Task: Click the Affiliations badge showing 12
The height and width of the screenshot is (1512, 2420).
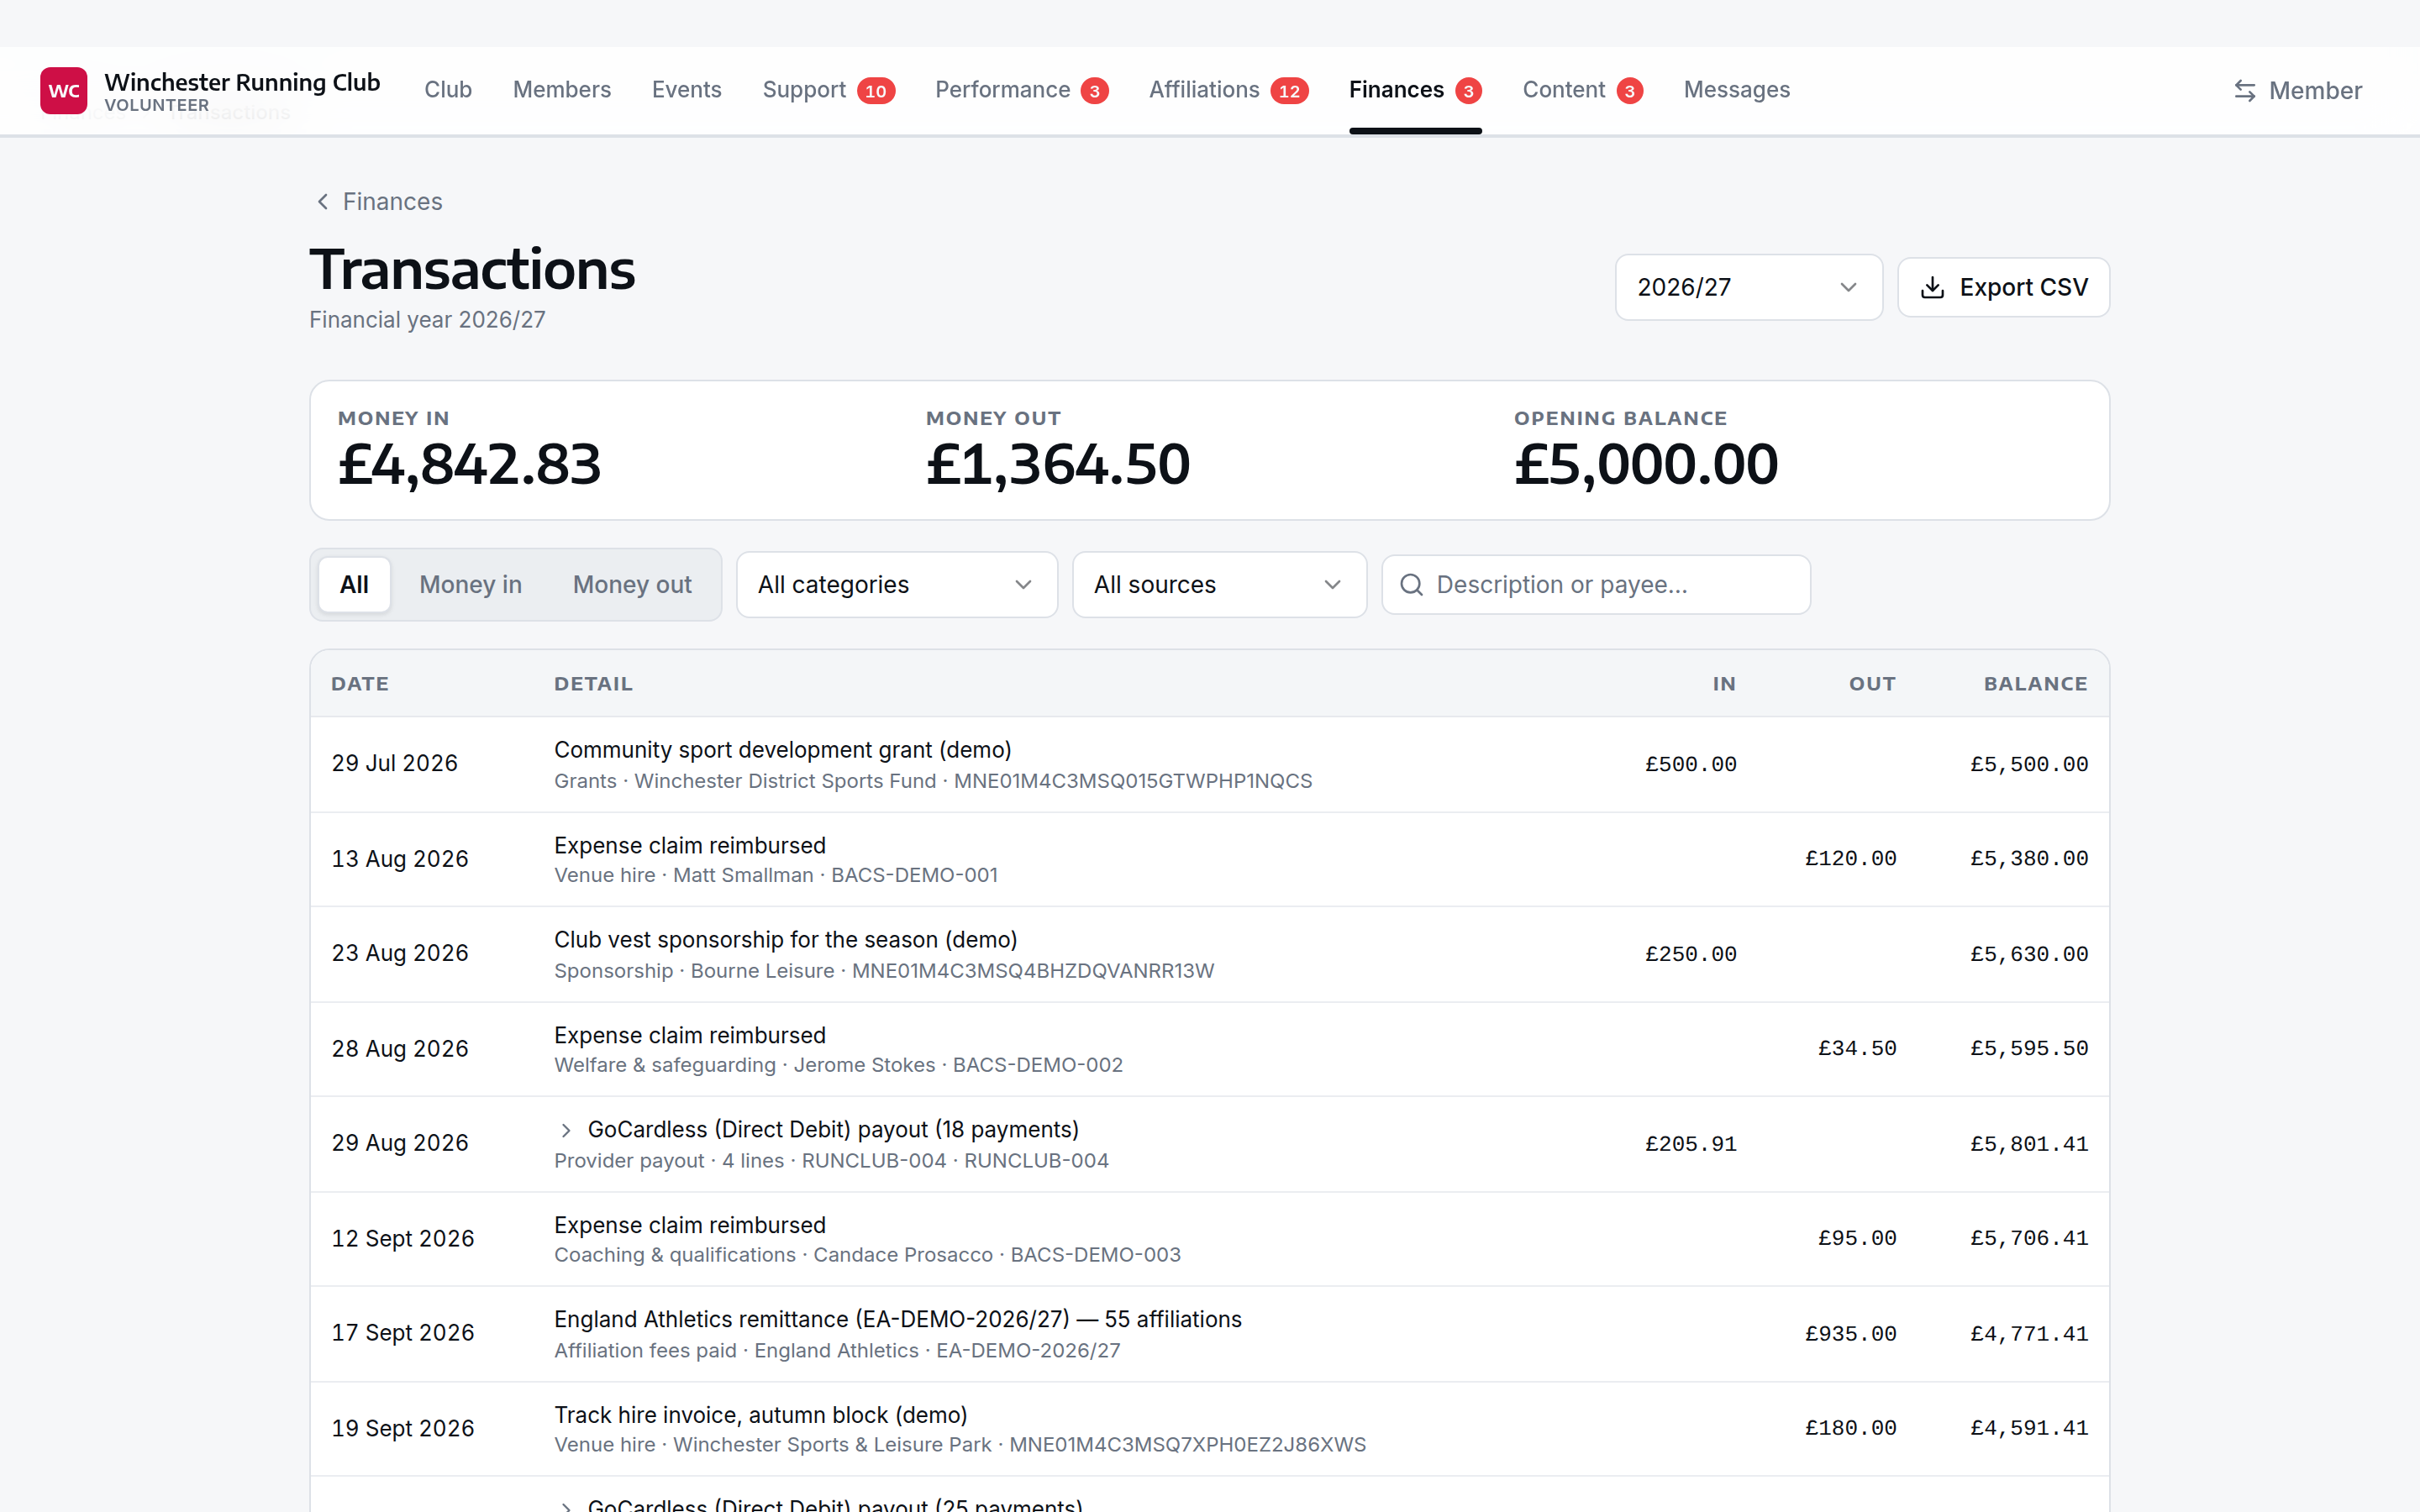Action: click(x=1289, y=91)
